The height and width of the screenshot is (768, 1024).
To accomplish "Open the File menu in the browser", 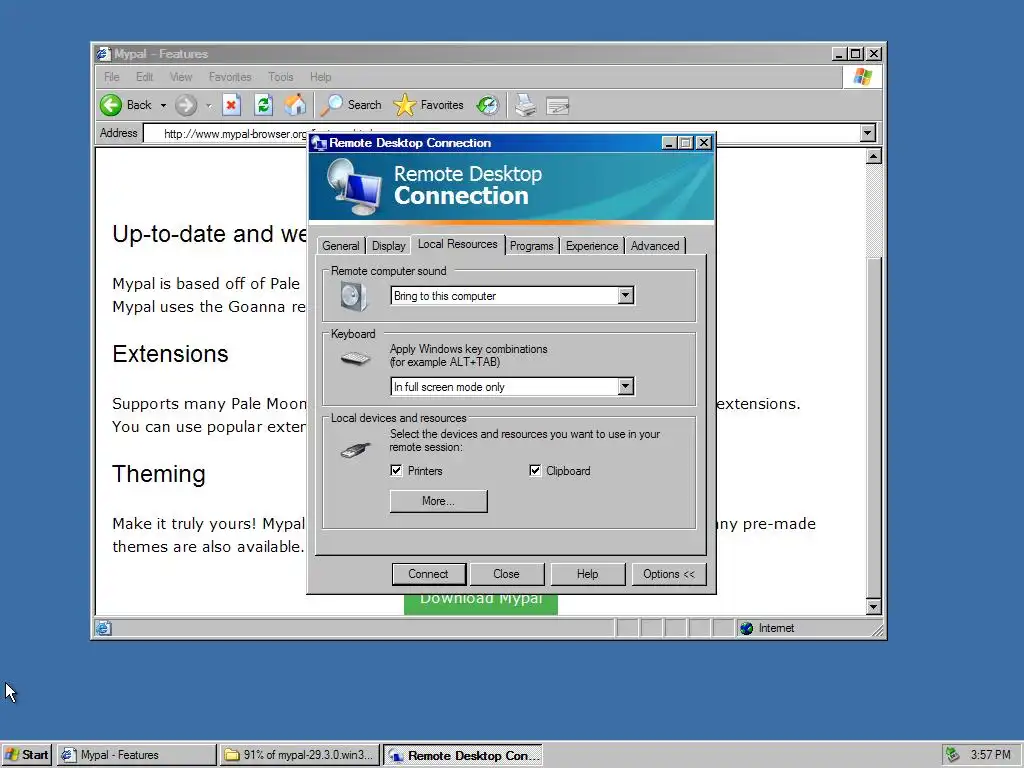I will pyautogui.click(x=112, y=77).
